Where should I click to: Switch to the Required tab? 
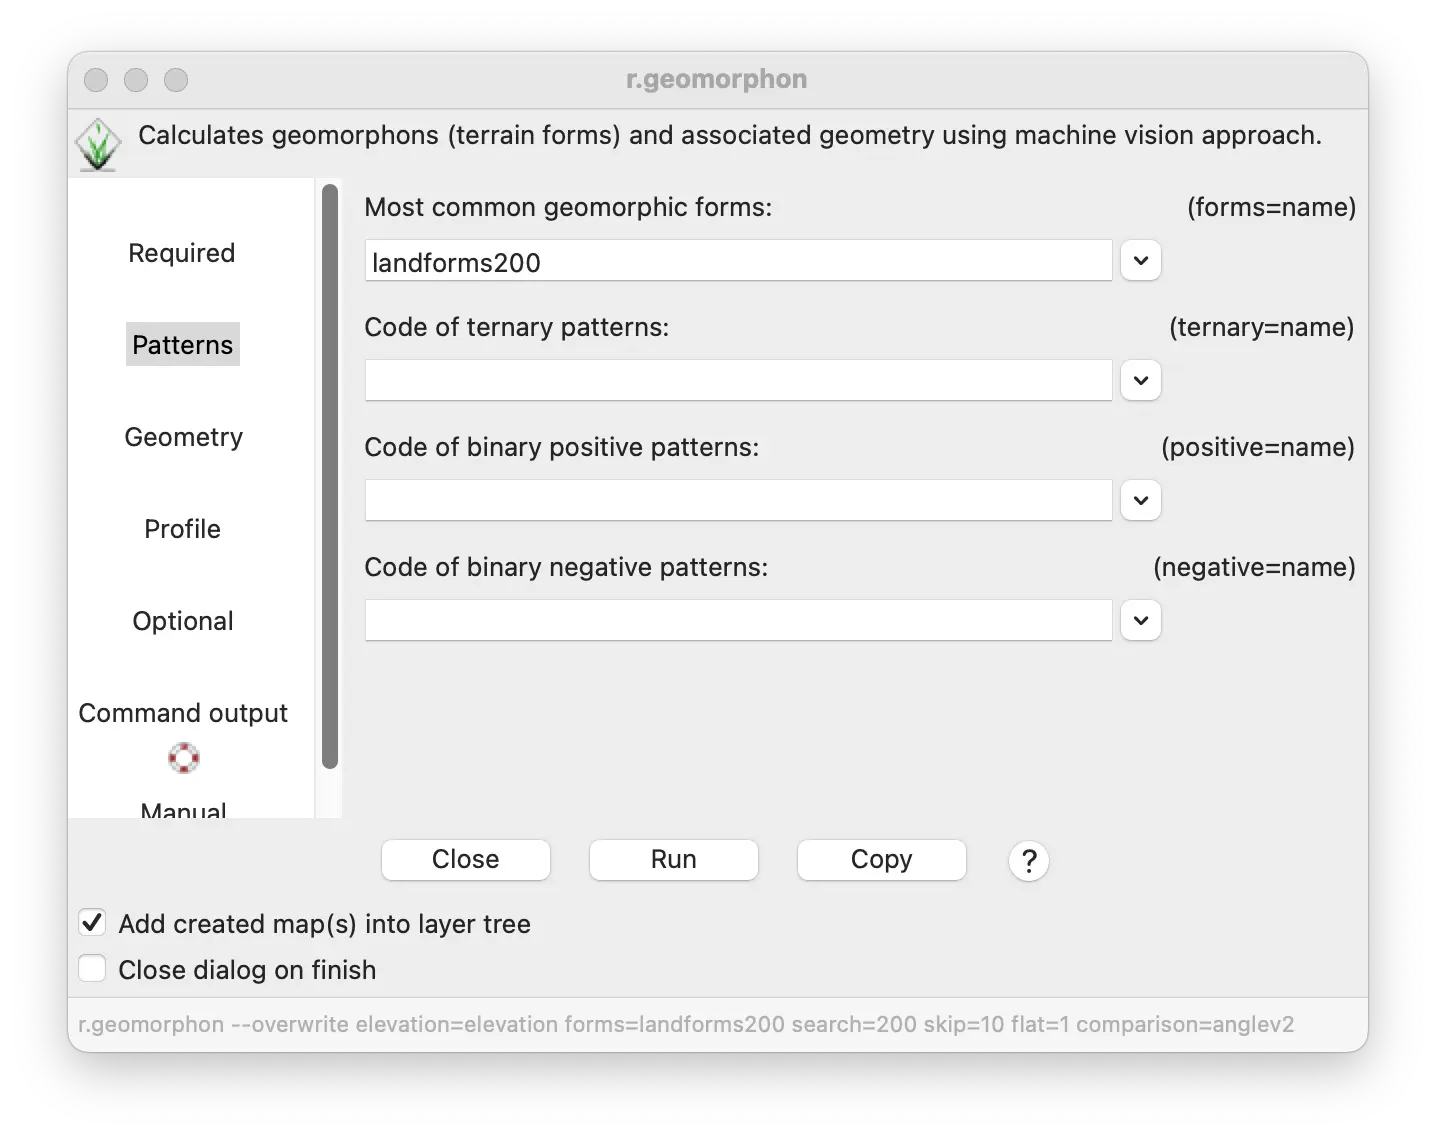pyautogui.click(x=182, y=253)
